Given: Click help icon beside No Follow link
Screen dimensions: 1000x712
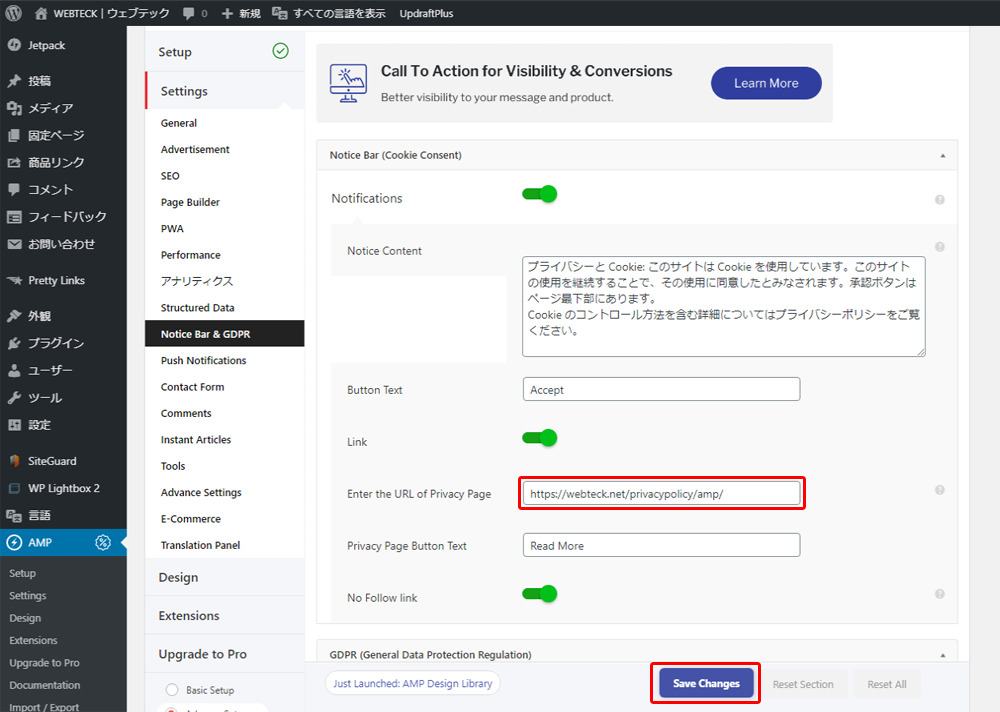Looking at the screenshot, I should 939,594.
